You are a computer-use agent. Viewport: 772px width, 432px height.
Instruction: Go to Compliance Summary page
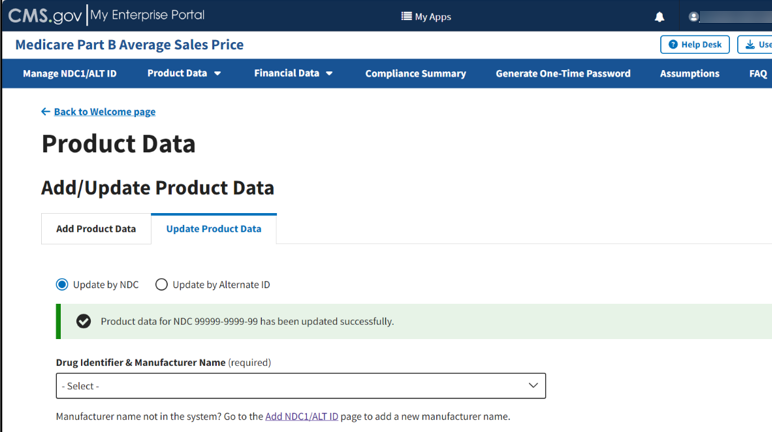[415, 73]
